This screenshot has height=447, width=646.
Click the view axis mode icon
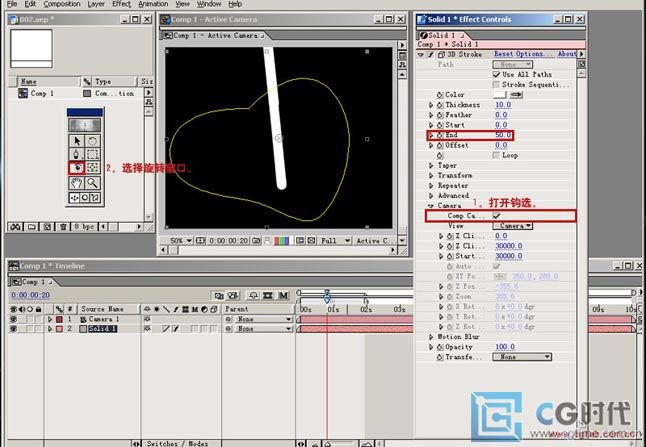tap(95, 198)
